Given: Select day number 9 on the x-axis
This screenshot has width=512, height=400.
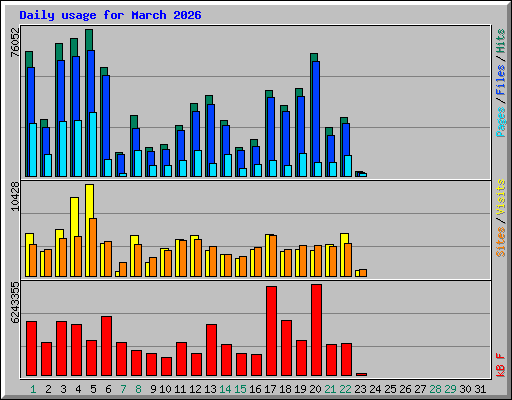Looking at the screenshot, I should click(153, 389).
